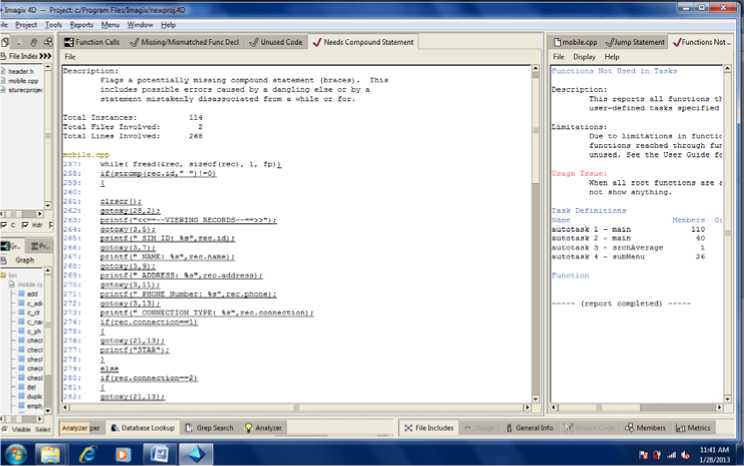
Task: Toggle the 'c' file filter checkbox
Action: tap(6, 225)
